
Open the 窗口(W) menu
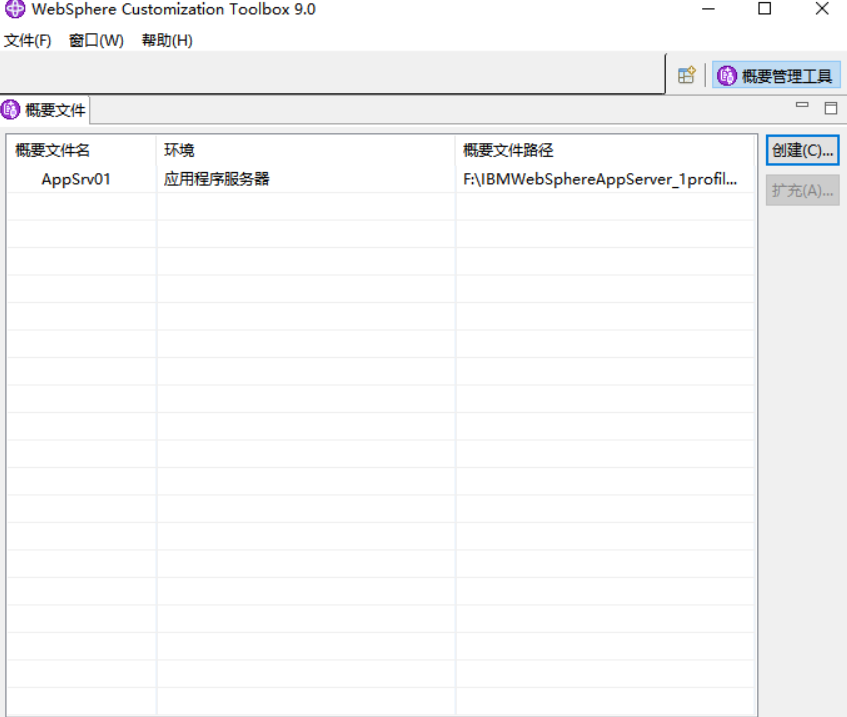(96, 41)
